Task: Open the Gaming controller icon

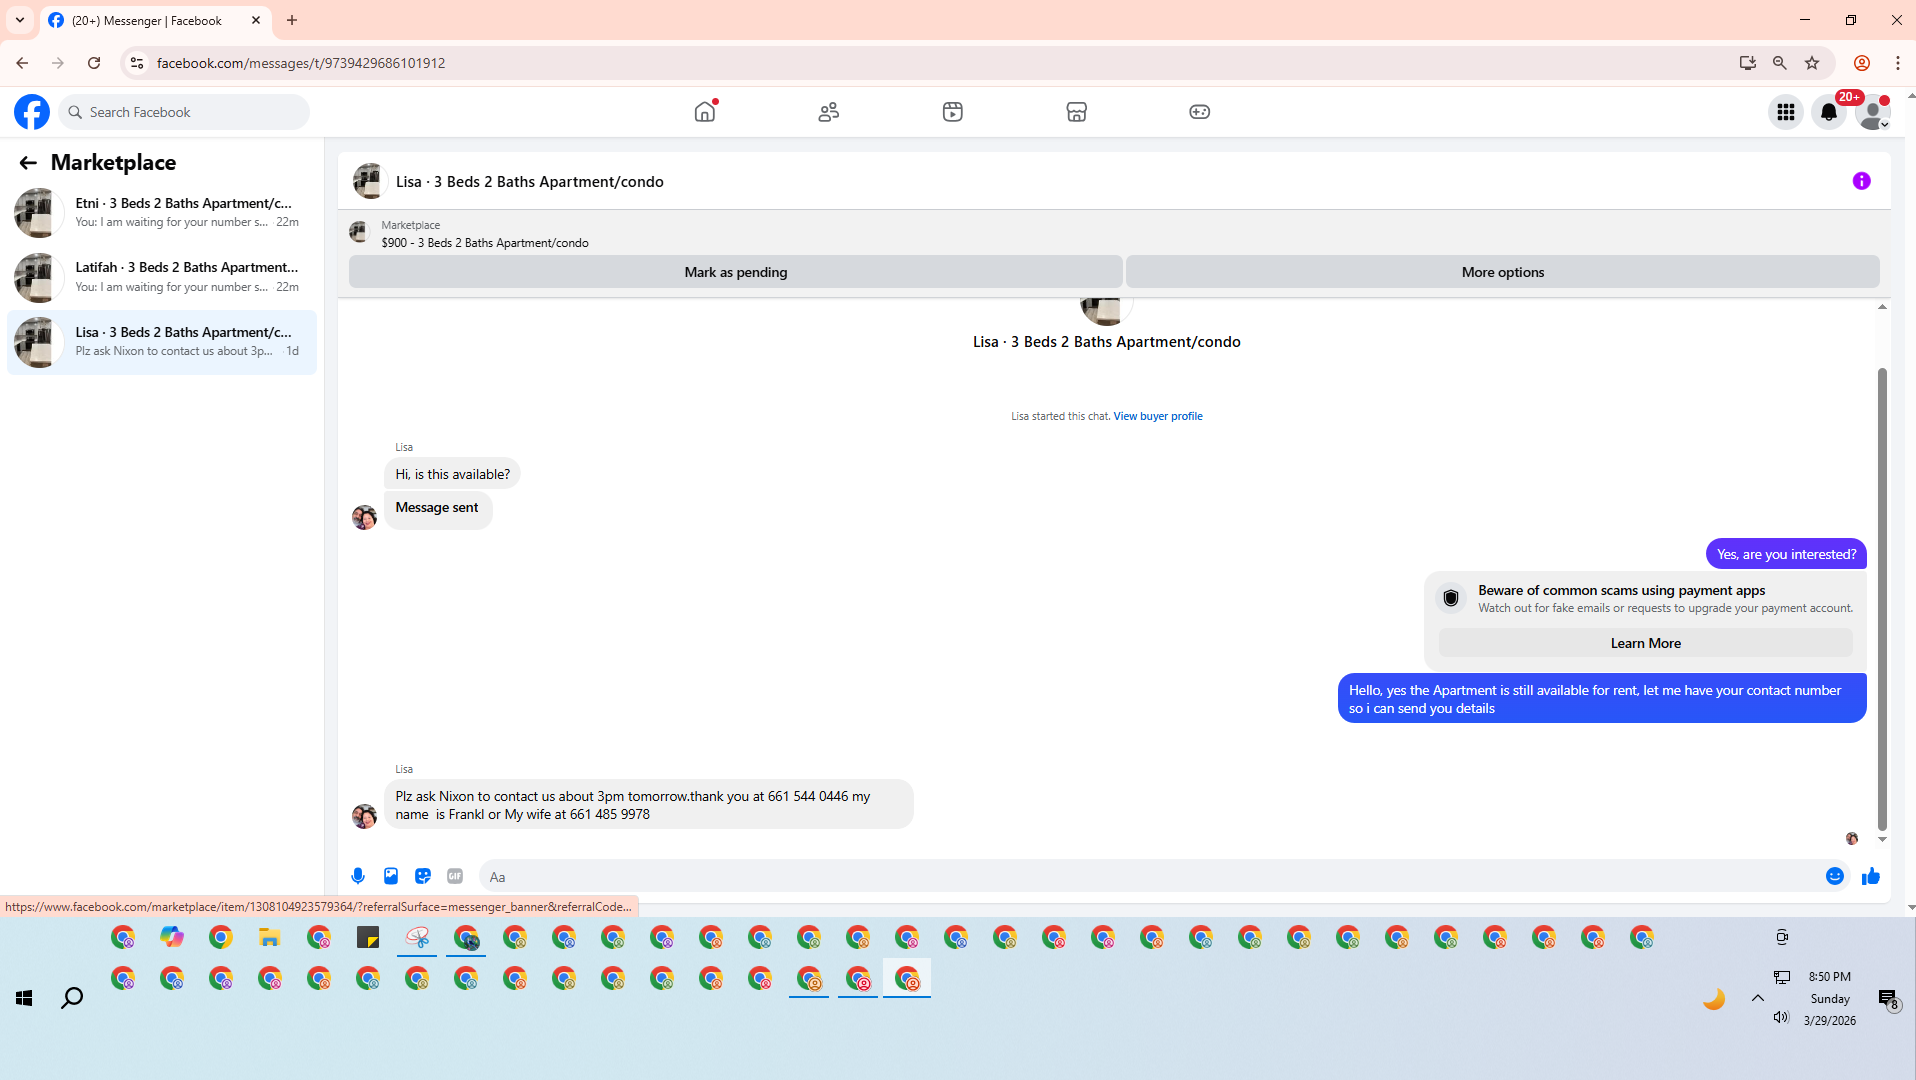Action: point(1200,112)
